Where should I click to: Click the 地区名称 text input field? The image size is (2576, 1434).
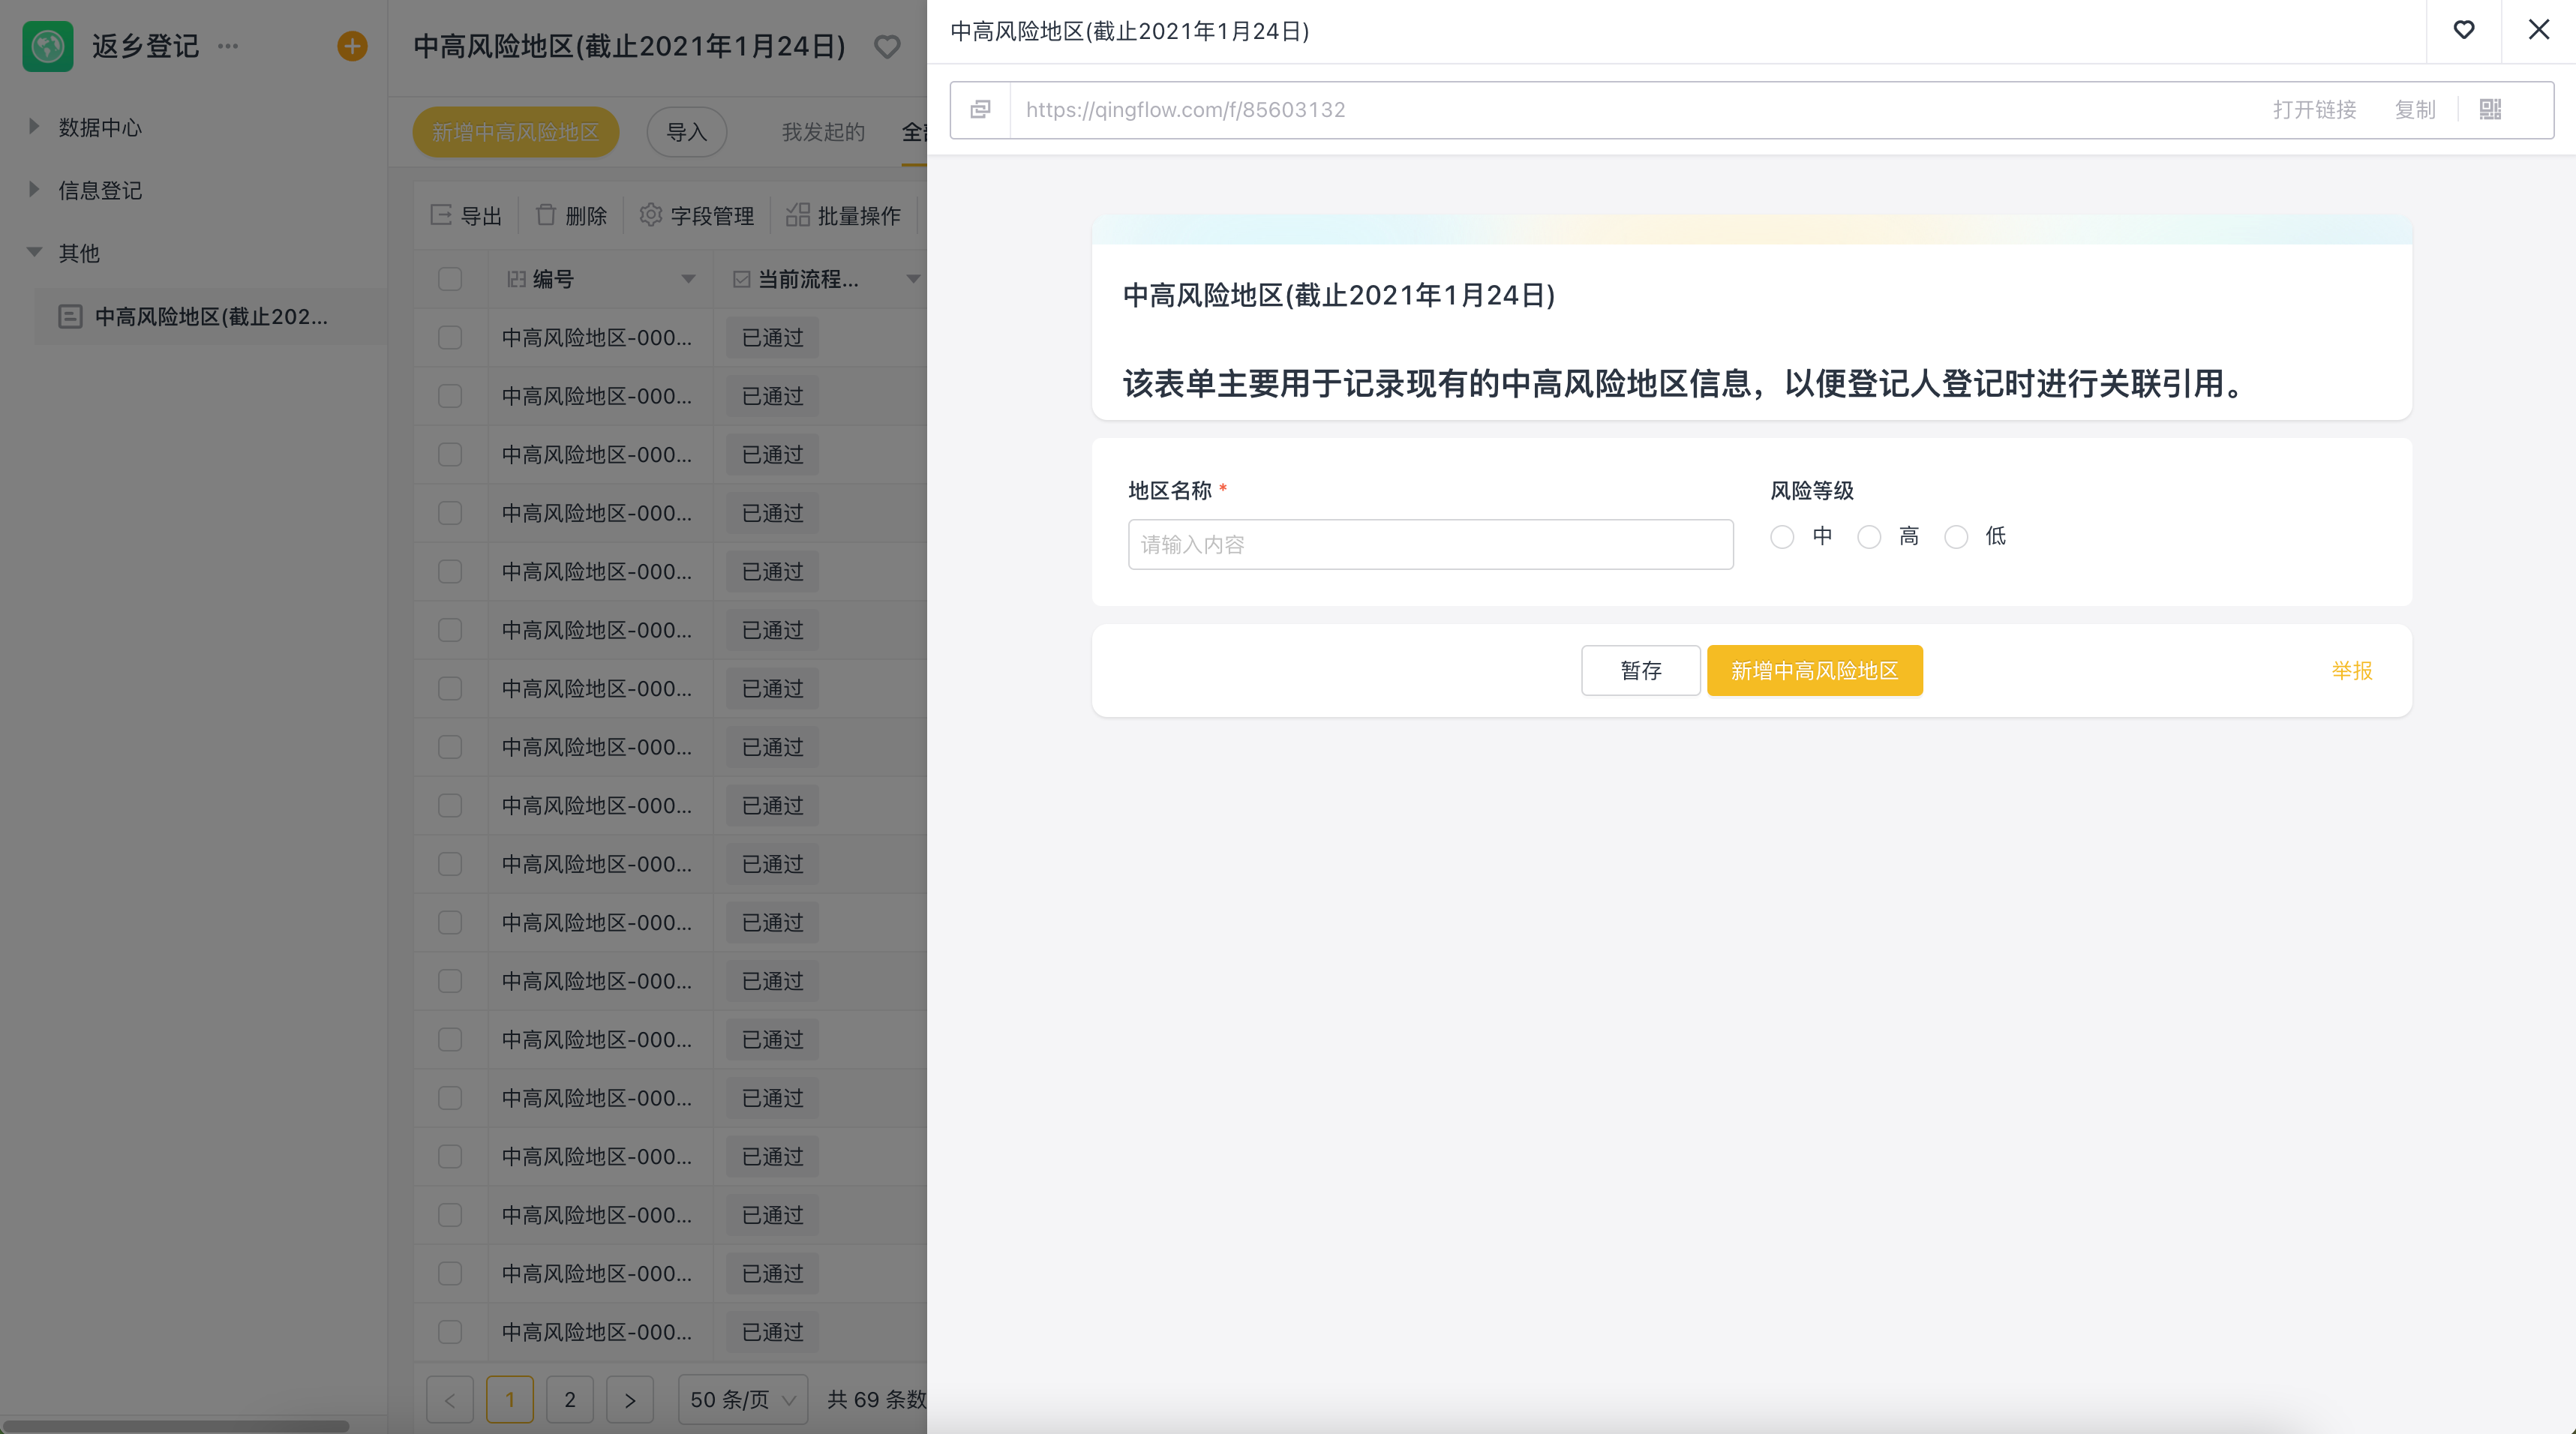(1430, 545)
